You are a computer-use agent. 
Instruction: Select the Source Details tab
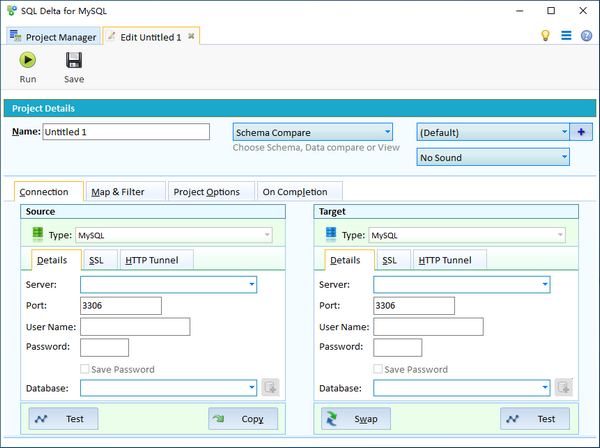tap(56, 260)
